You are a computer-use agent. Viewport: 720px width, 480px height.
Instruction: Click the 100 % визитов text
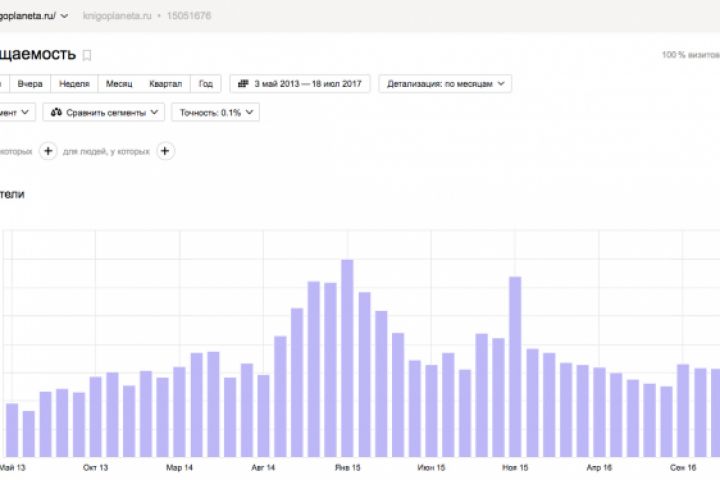click(691, 55)
